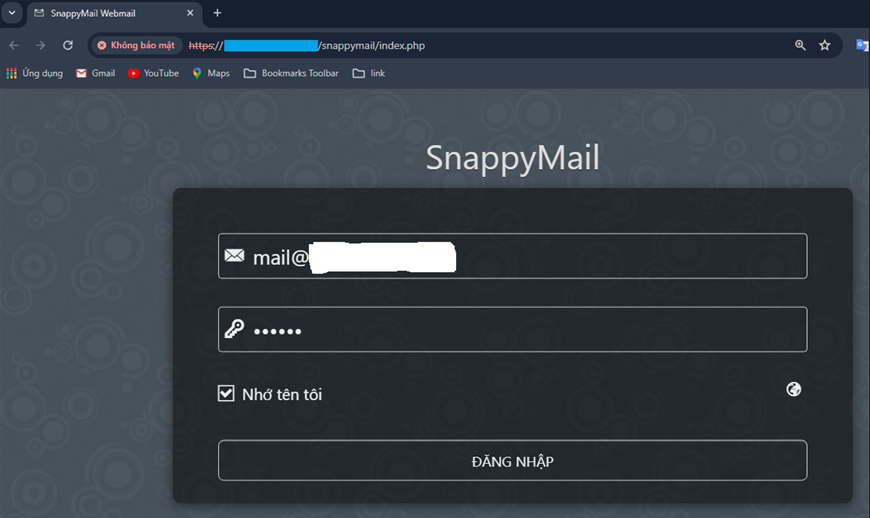The image size is (870, 518).
Task: Click the URL text in address bar
Action: pyautogui.click(x=307, y=45)
